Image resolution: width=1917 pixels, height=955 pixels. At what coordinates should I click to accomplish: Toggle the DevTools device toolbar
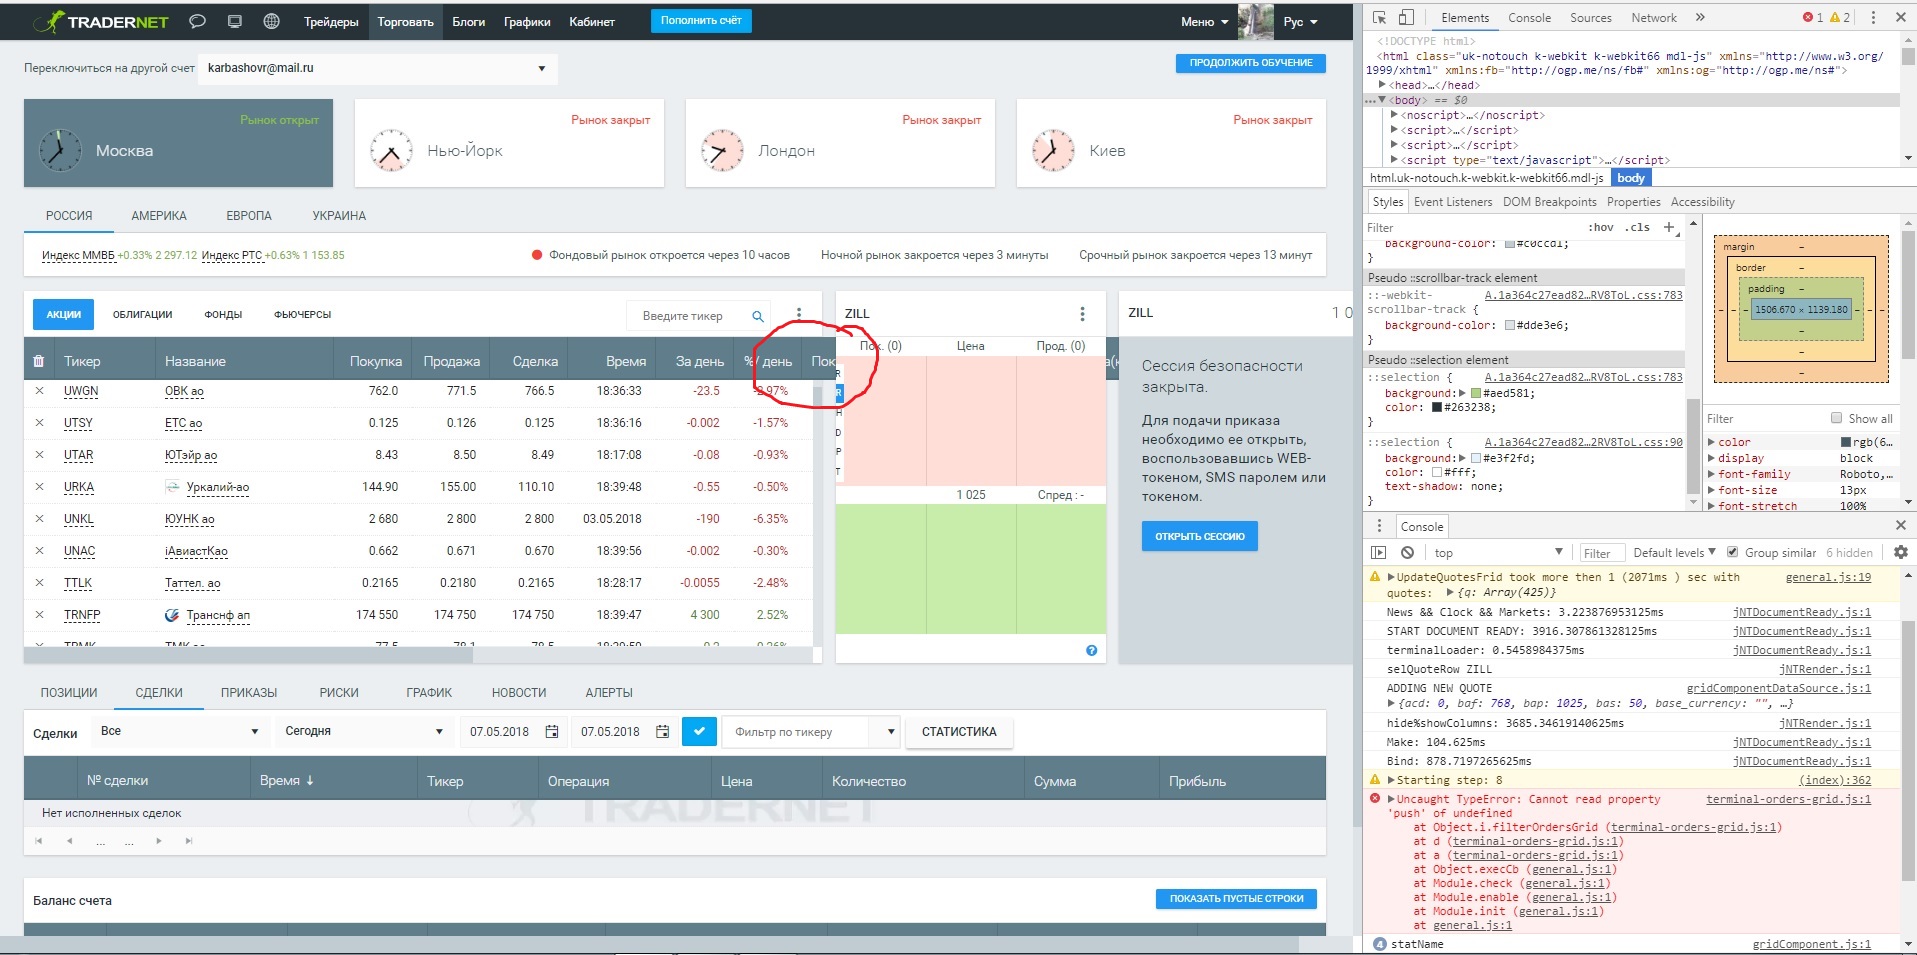point(1406,18)
